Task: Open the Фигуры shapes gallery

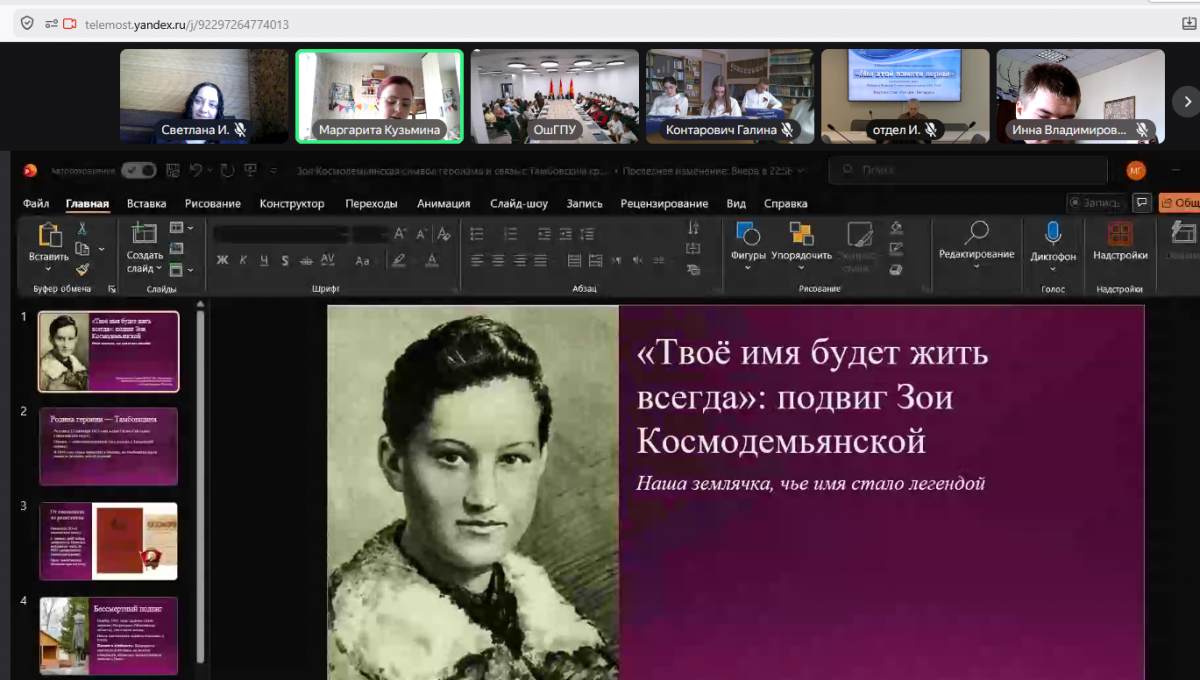Action: pyautogui.click(x=748, y=242)
